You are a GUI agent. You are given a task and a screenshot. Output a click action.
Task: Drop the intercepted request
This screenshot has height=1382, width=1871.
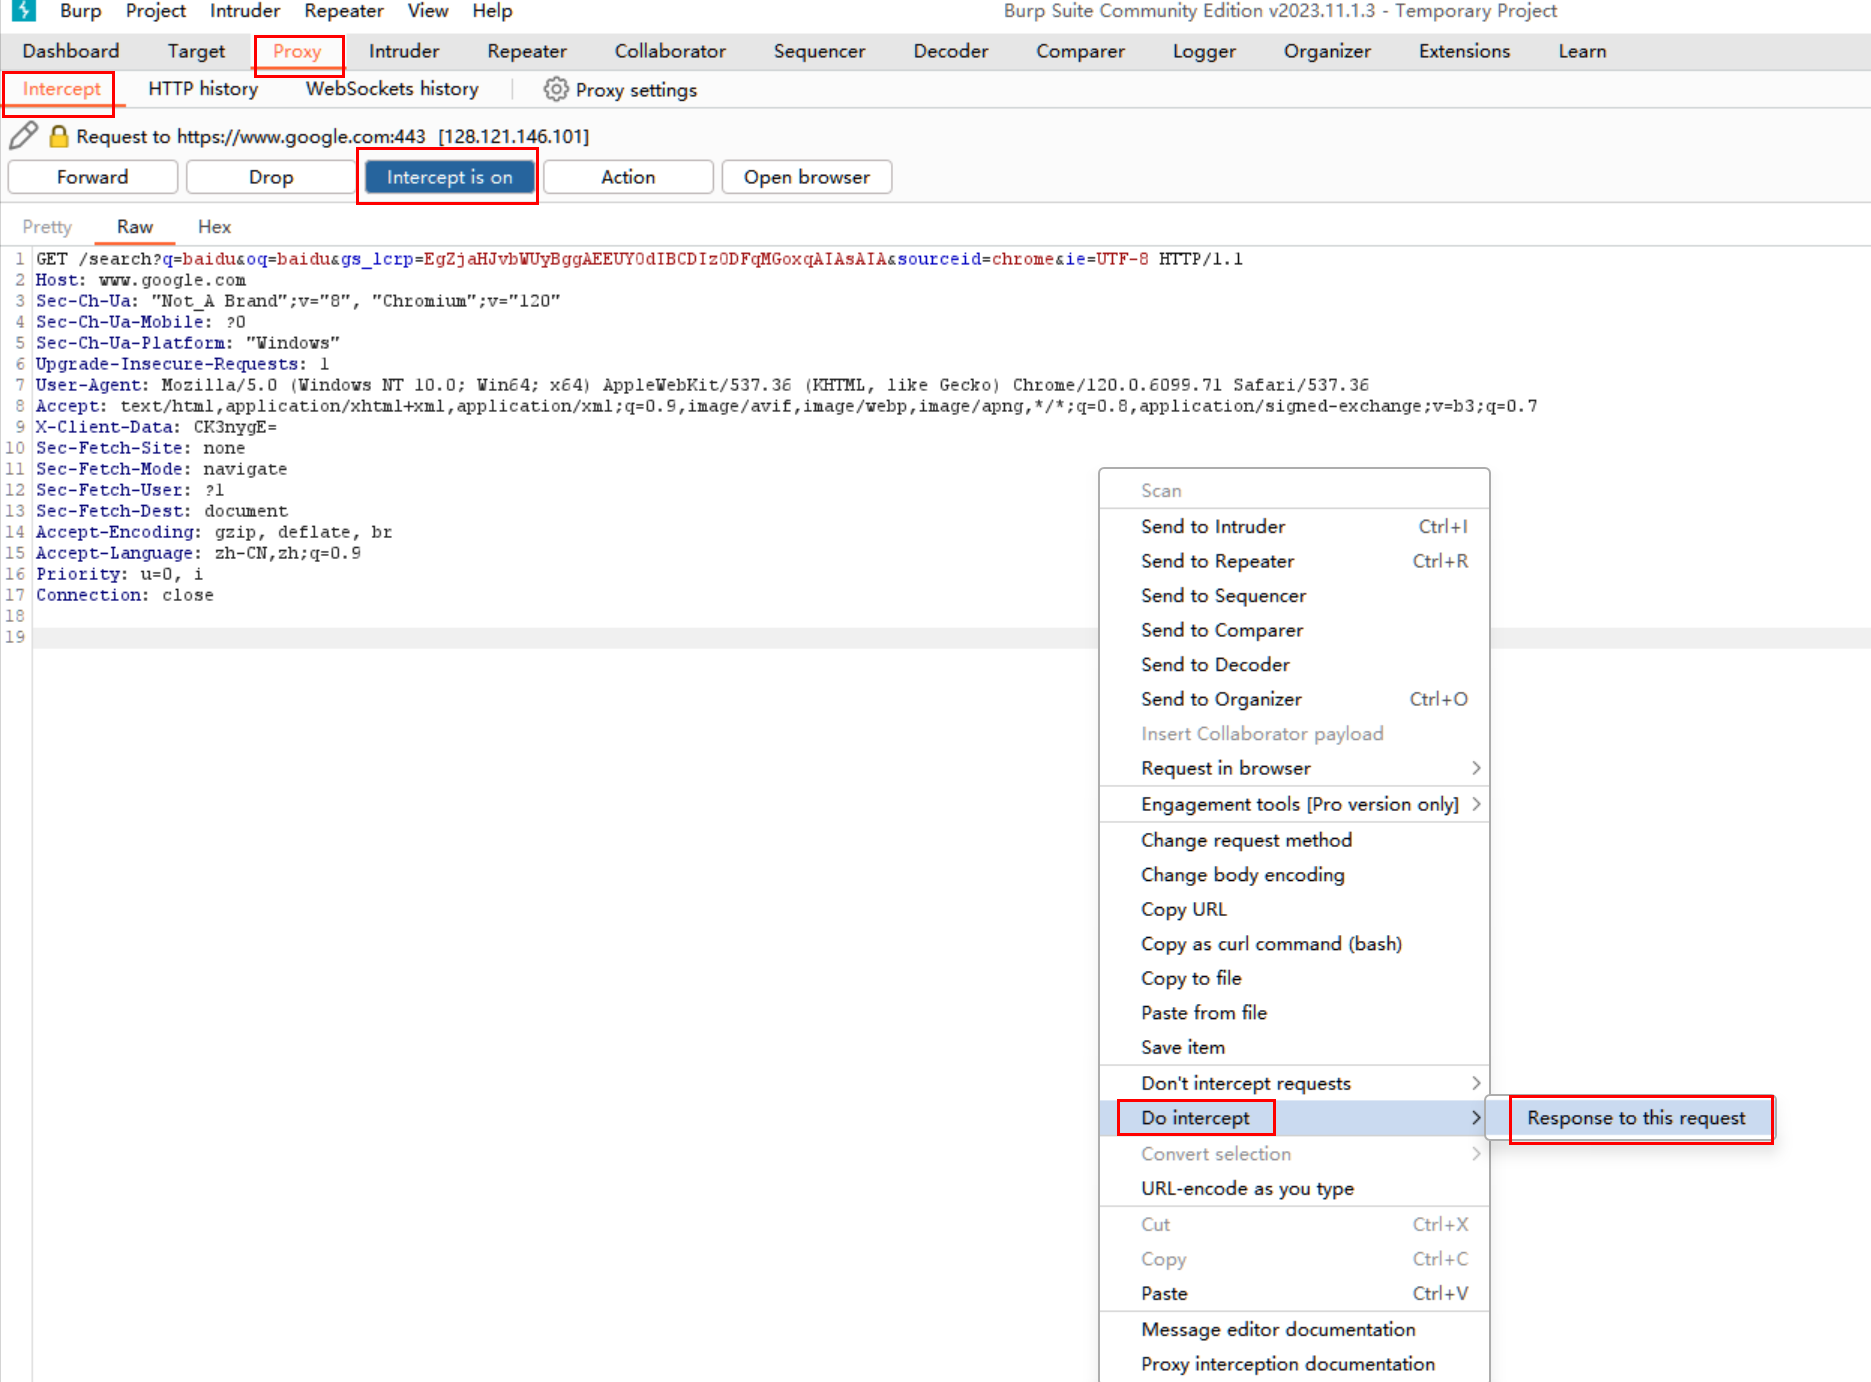[270, 177]
